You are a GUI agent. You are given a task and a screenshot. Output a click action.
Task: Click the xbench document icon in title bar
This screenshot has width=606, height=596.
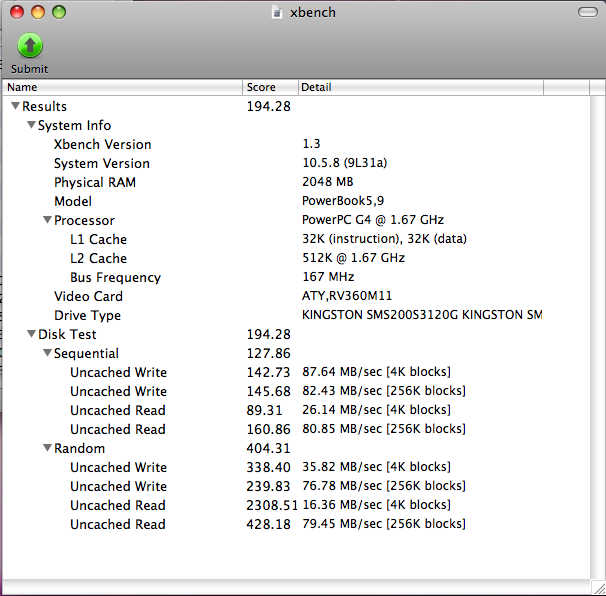point(277,12)
